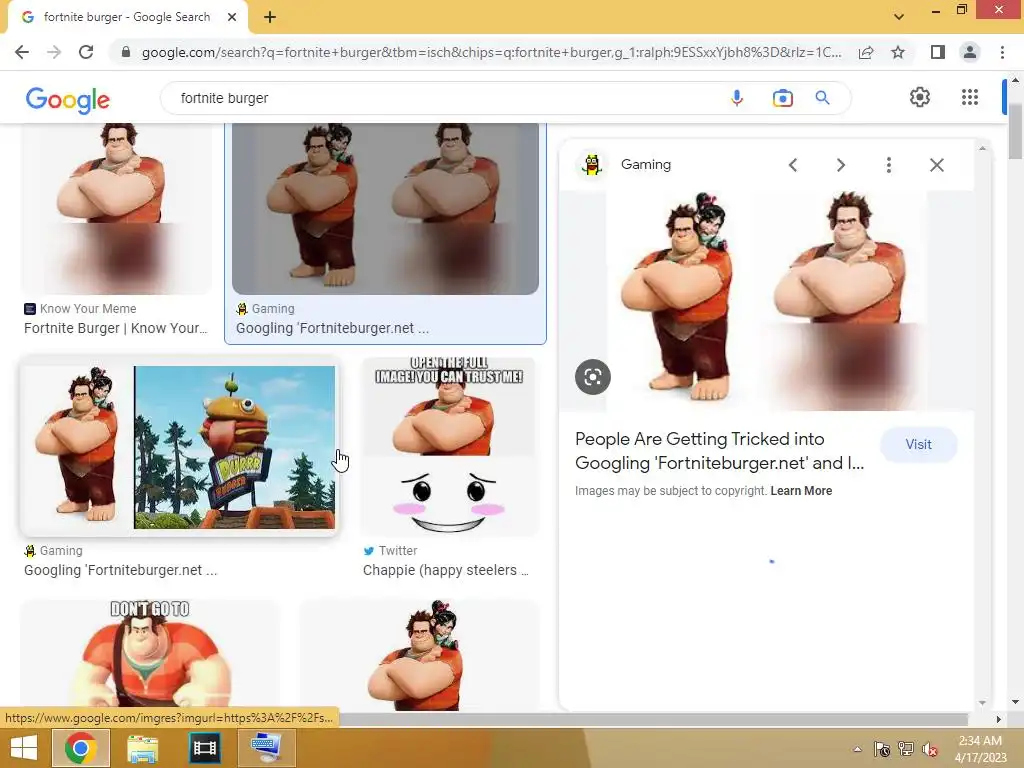Open the Twitter Chappie image result
This screenshot has width=1024, height=768.
[x=449, y=447]
